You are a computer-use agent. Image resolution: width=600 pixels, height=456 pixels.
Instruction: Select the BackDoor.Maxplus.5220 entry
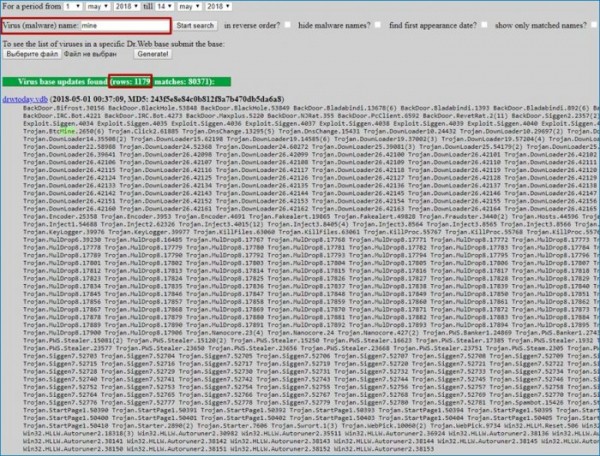pos(225,116)
